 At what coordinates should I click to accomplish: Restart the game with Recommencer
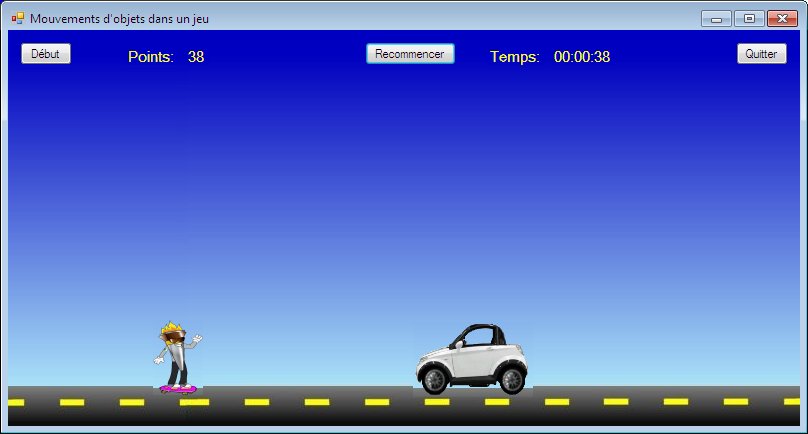point(410,54)
